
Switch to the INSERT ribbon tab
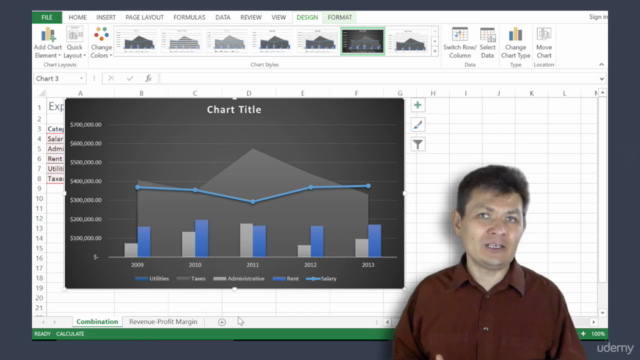[x=106, y=17]
